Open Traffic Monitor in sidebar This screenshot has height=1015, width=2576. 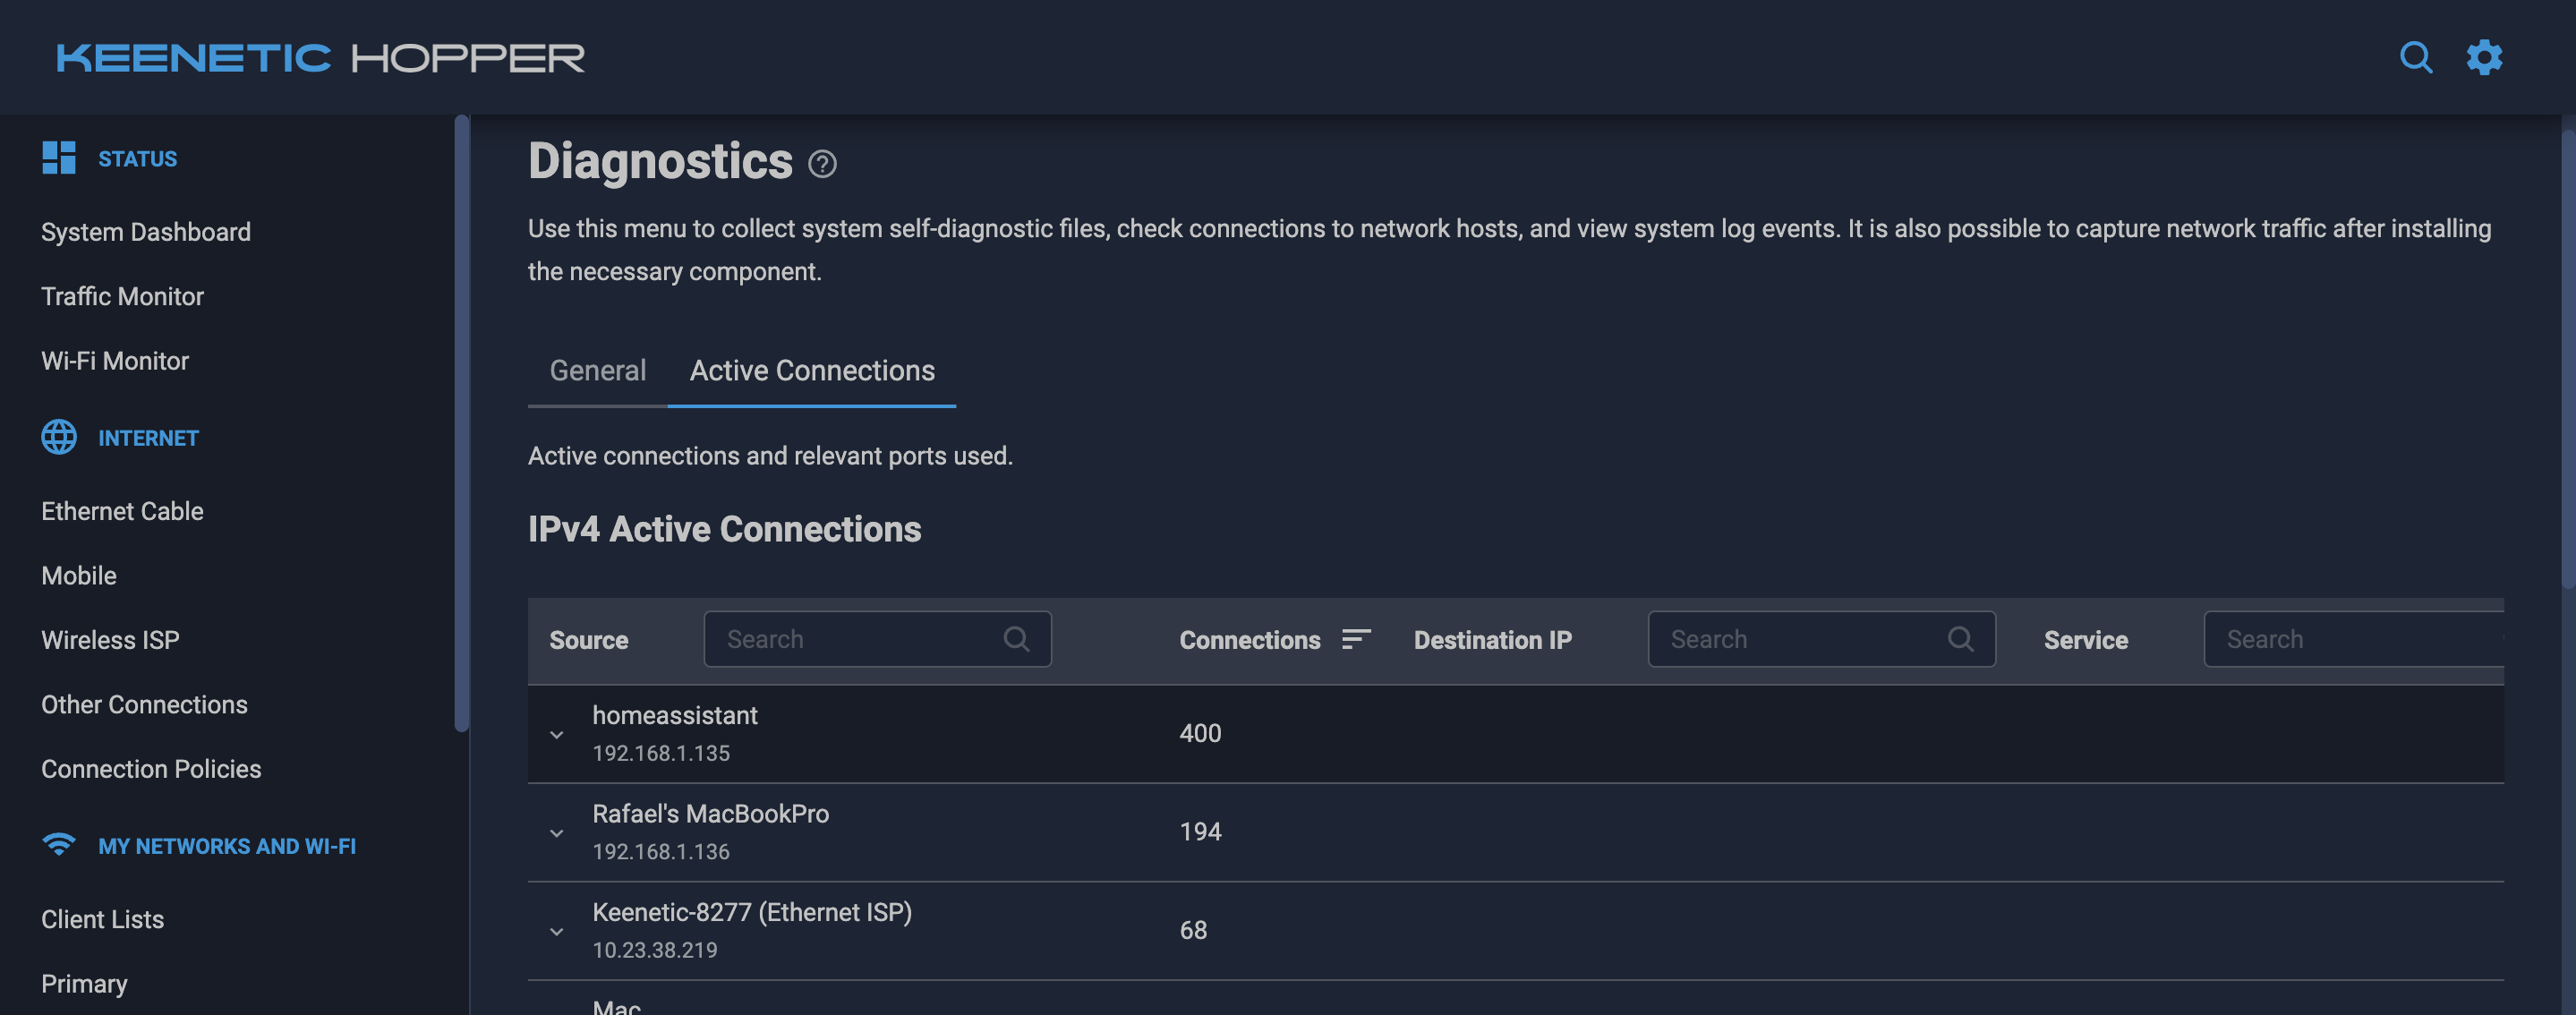coord(122,296)
